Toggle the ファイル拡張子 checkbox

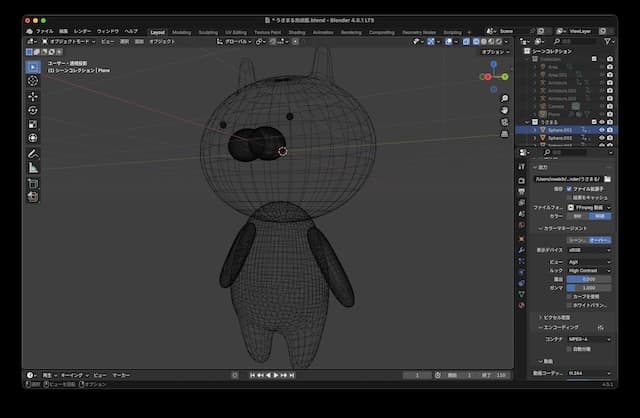pyautogui.click(x=569, y=189)
